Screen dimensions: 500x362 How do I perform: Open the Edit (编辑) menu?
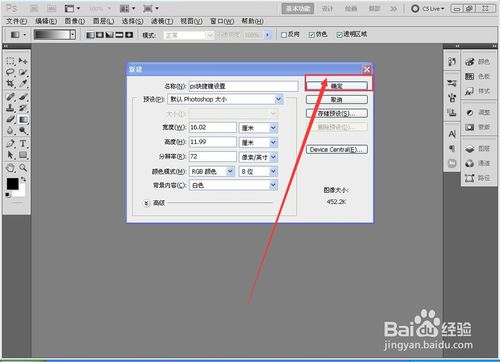(46, 21)
